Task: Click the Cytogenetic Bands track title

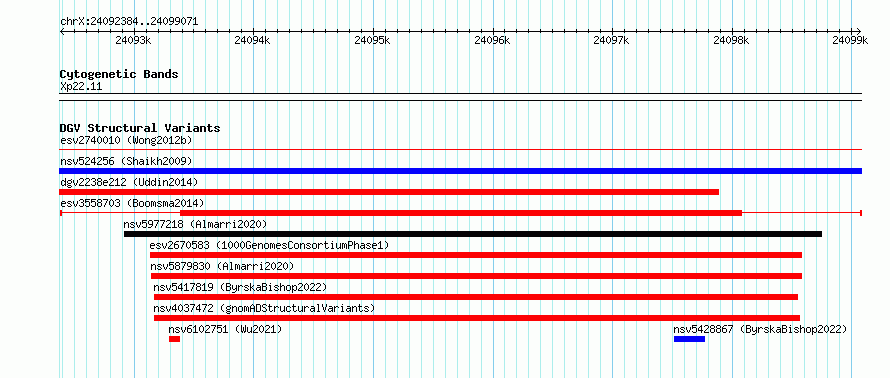Action: click(x=119, y=74)
